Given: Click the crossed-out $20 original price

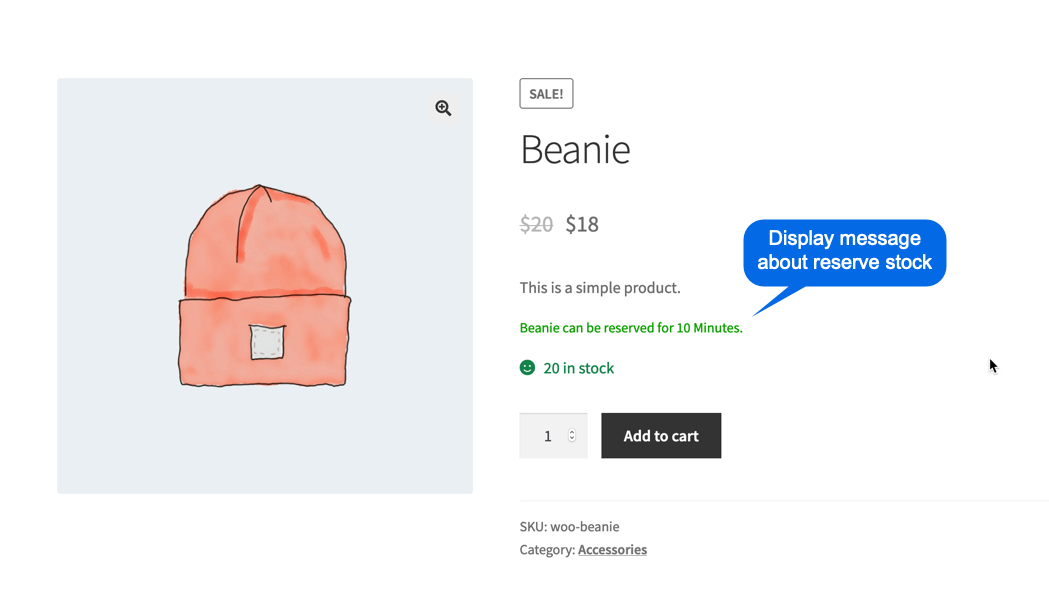Looking at the screenshot, I should point(536,224).
